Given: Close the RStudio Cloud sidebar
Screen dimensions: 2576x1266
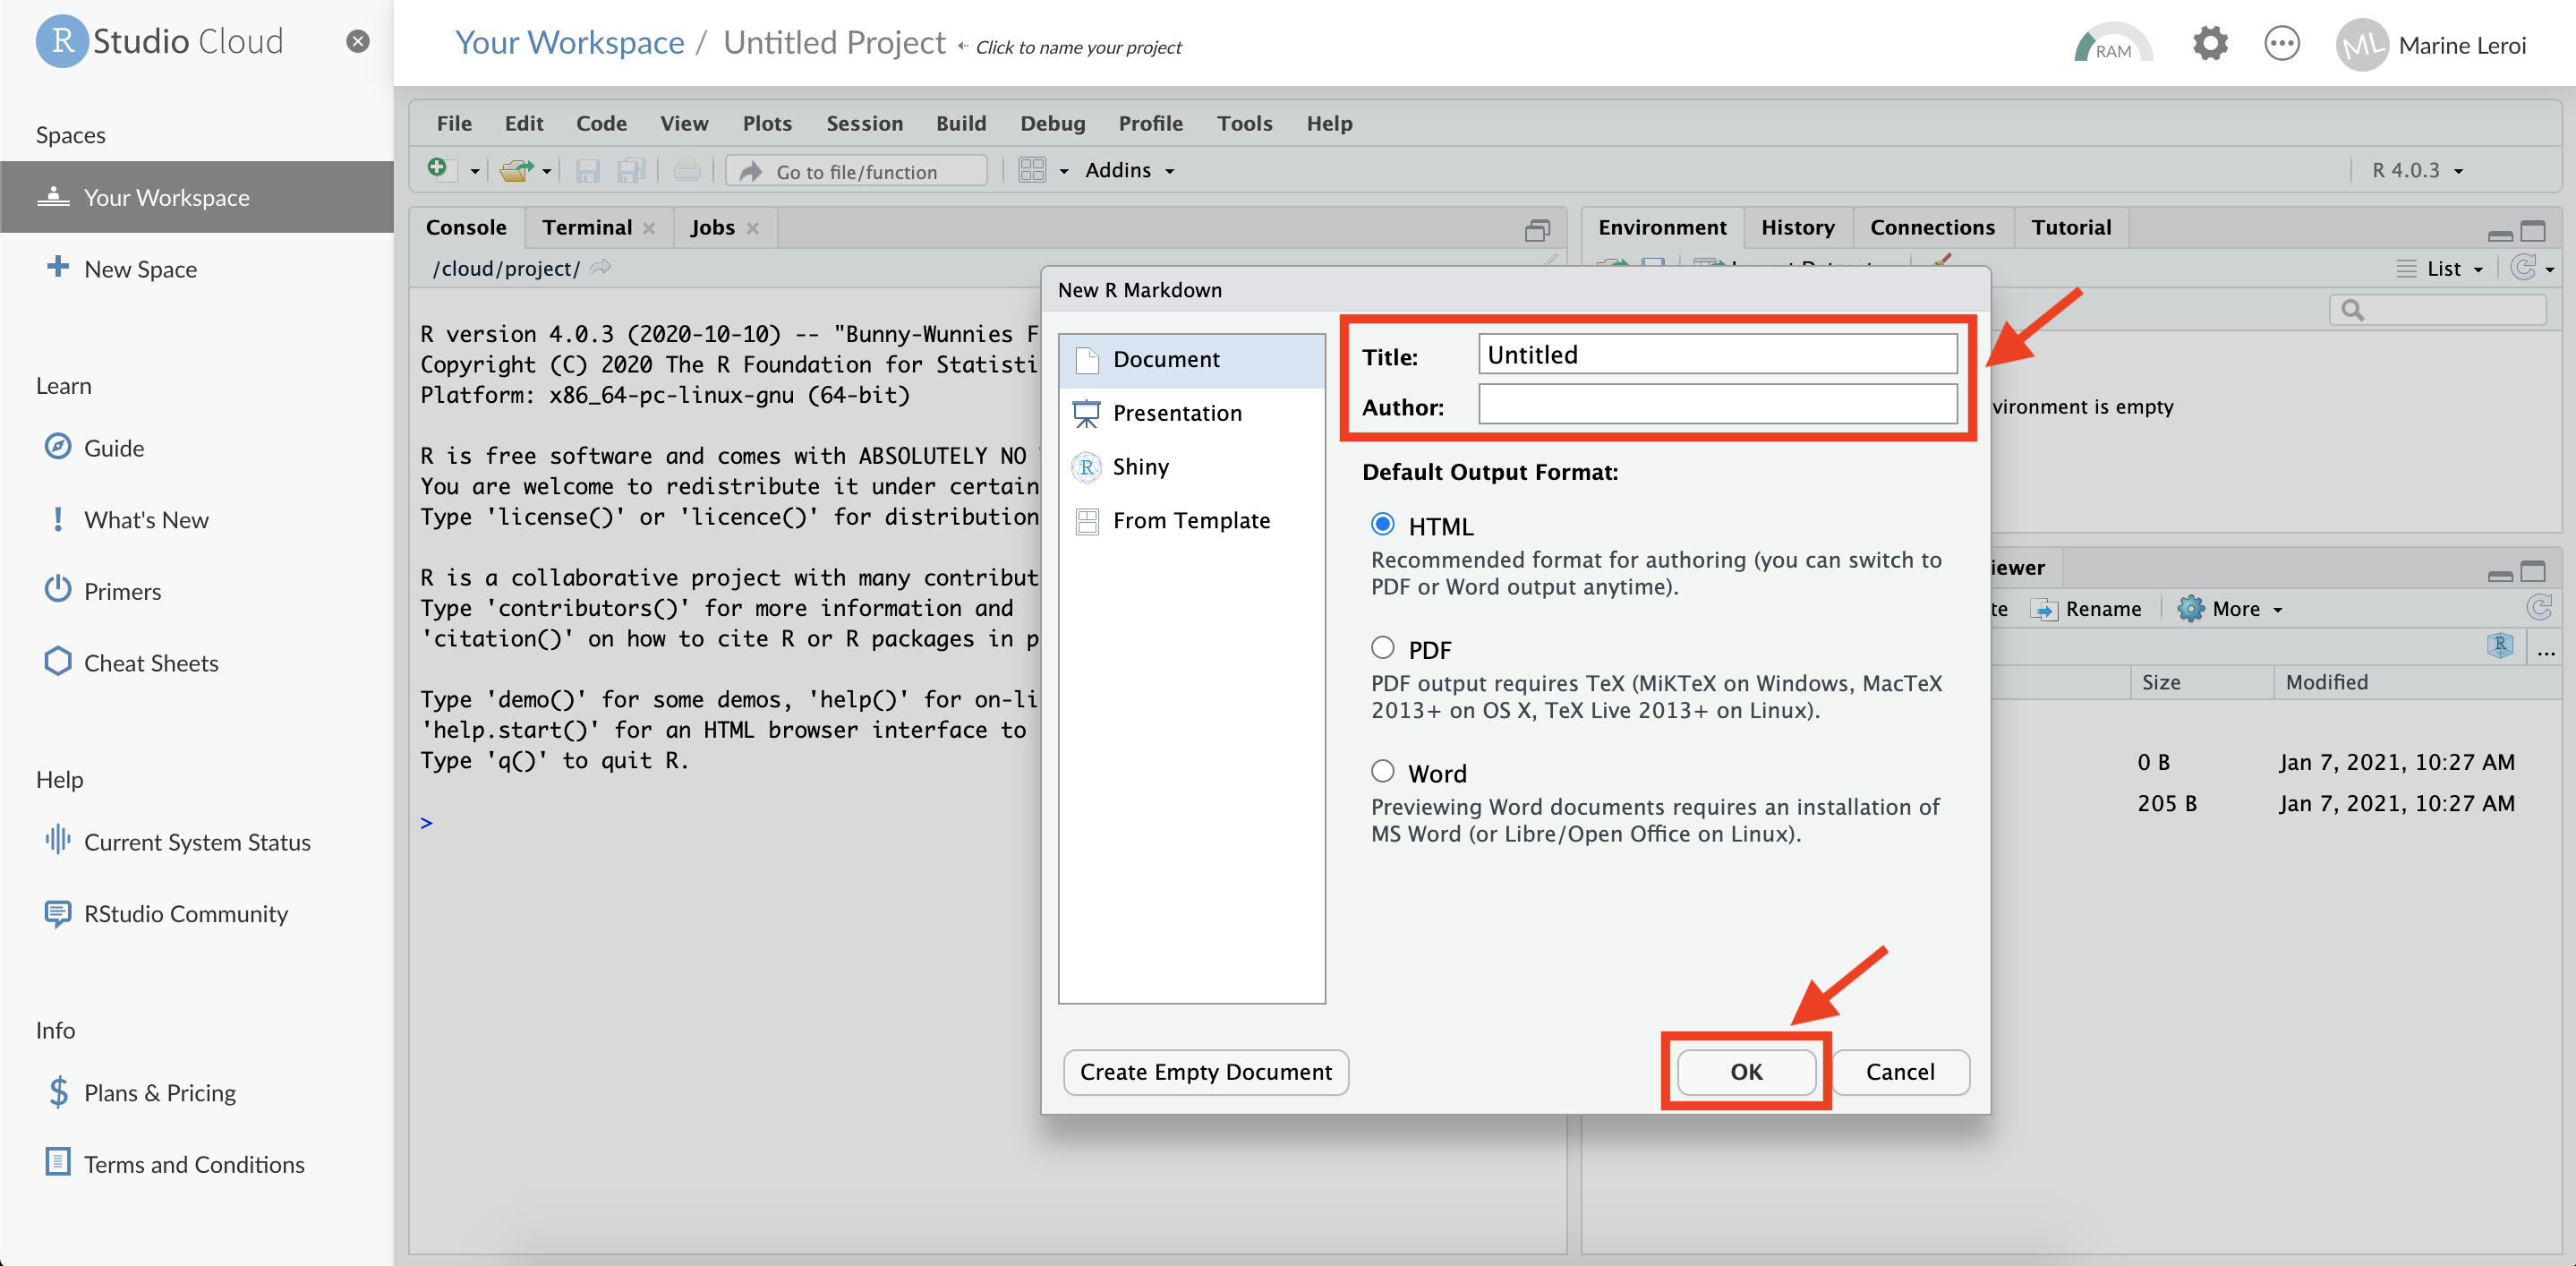Looking at the screenshot, I should pos(357,41).
